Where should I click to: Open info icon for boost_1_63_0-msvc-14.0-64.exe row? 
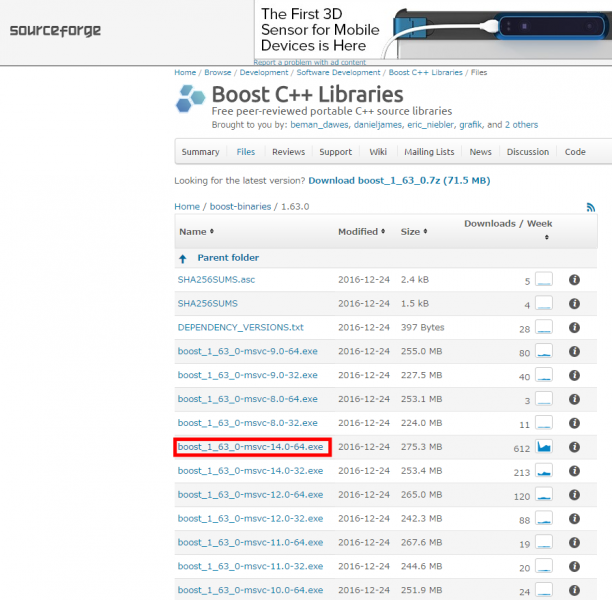(574, 447)
